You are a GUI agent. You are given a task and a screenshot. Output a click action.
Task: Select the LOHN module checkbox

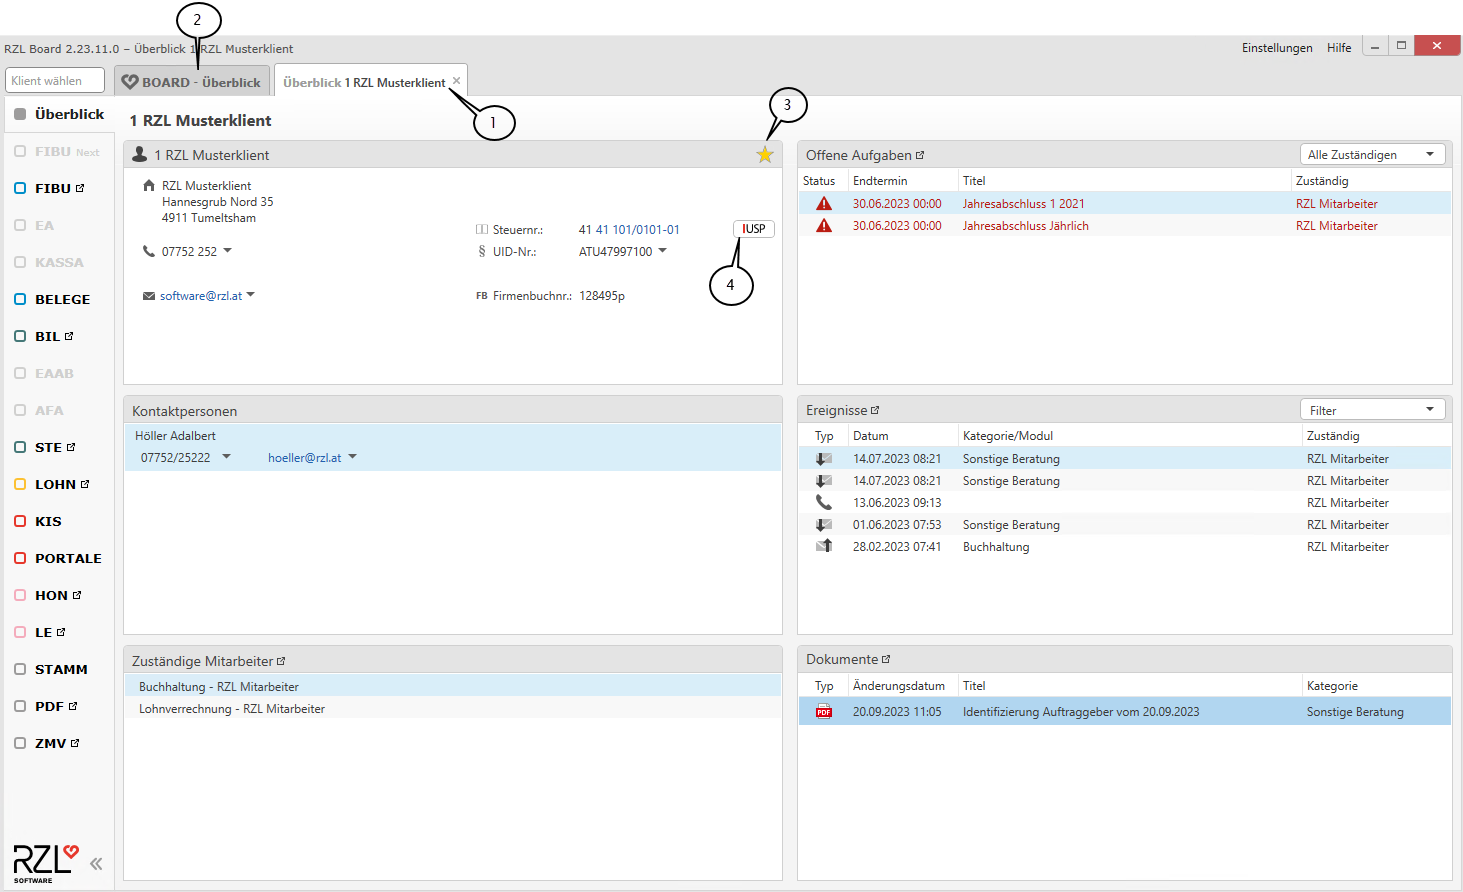[x=20, y=484]
